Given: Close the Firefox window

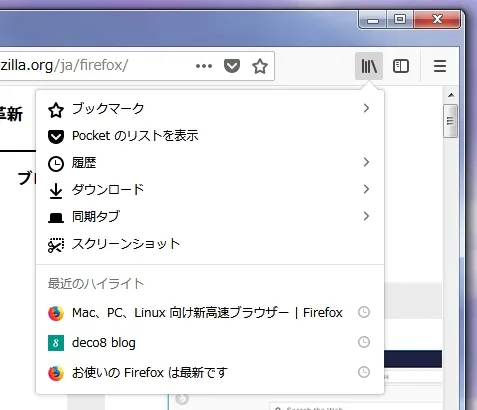Looking at the screenshot, I should tap(437, 20).
